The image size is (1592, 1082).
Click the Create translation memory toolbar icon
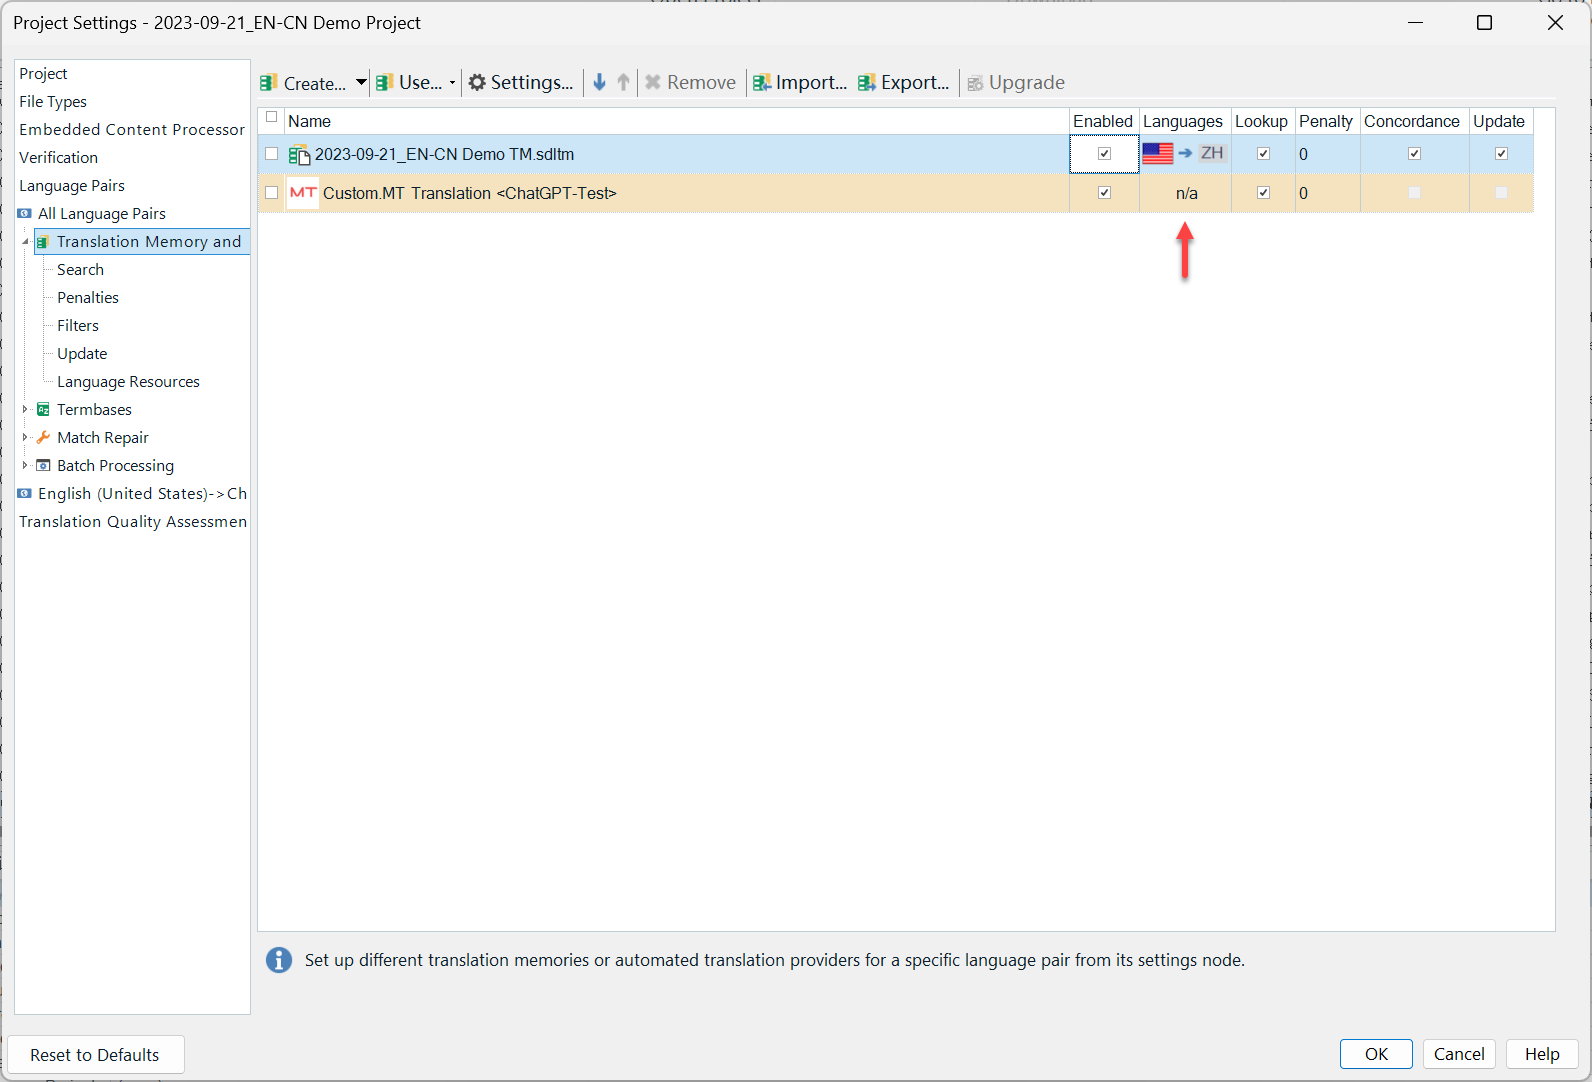[x=268, y=83]
